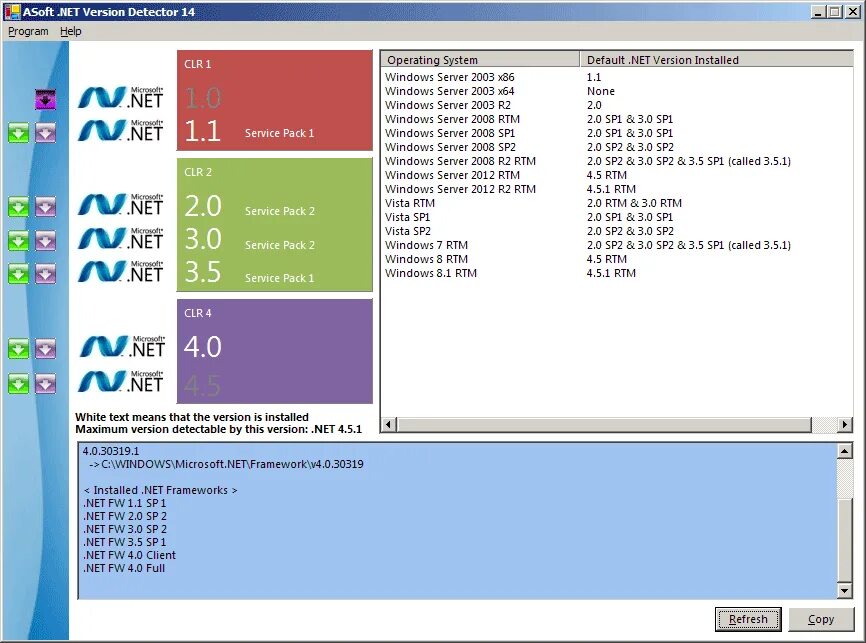Click the green download icon beside .NET 3.0
This screenshot has height=643, width=866.
(18, 240)
